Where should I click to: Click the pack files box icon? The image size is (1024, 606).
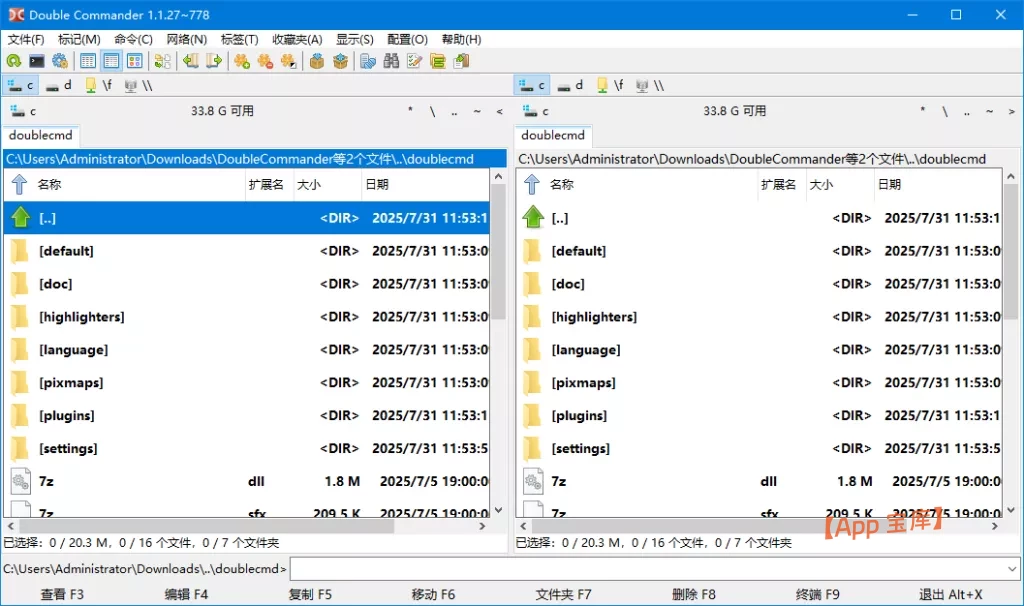click(x=318, y=61)
